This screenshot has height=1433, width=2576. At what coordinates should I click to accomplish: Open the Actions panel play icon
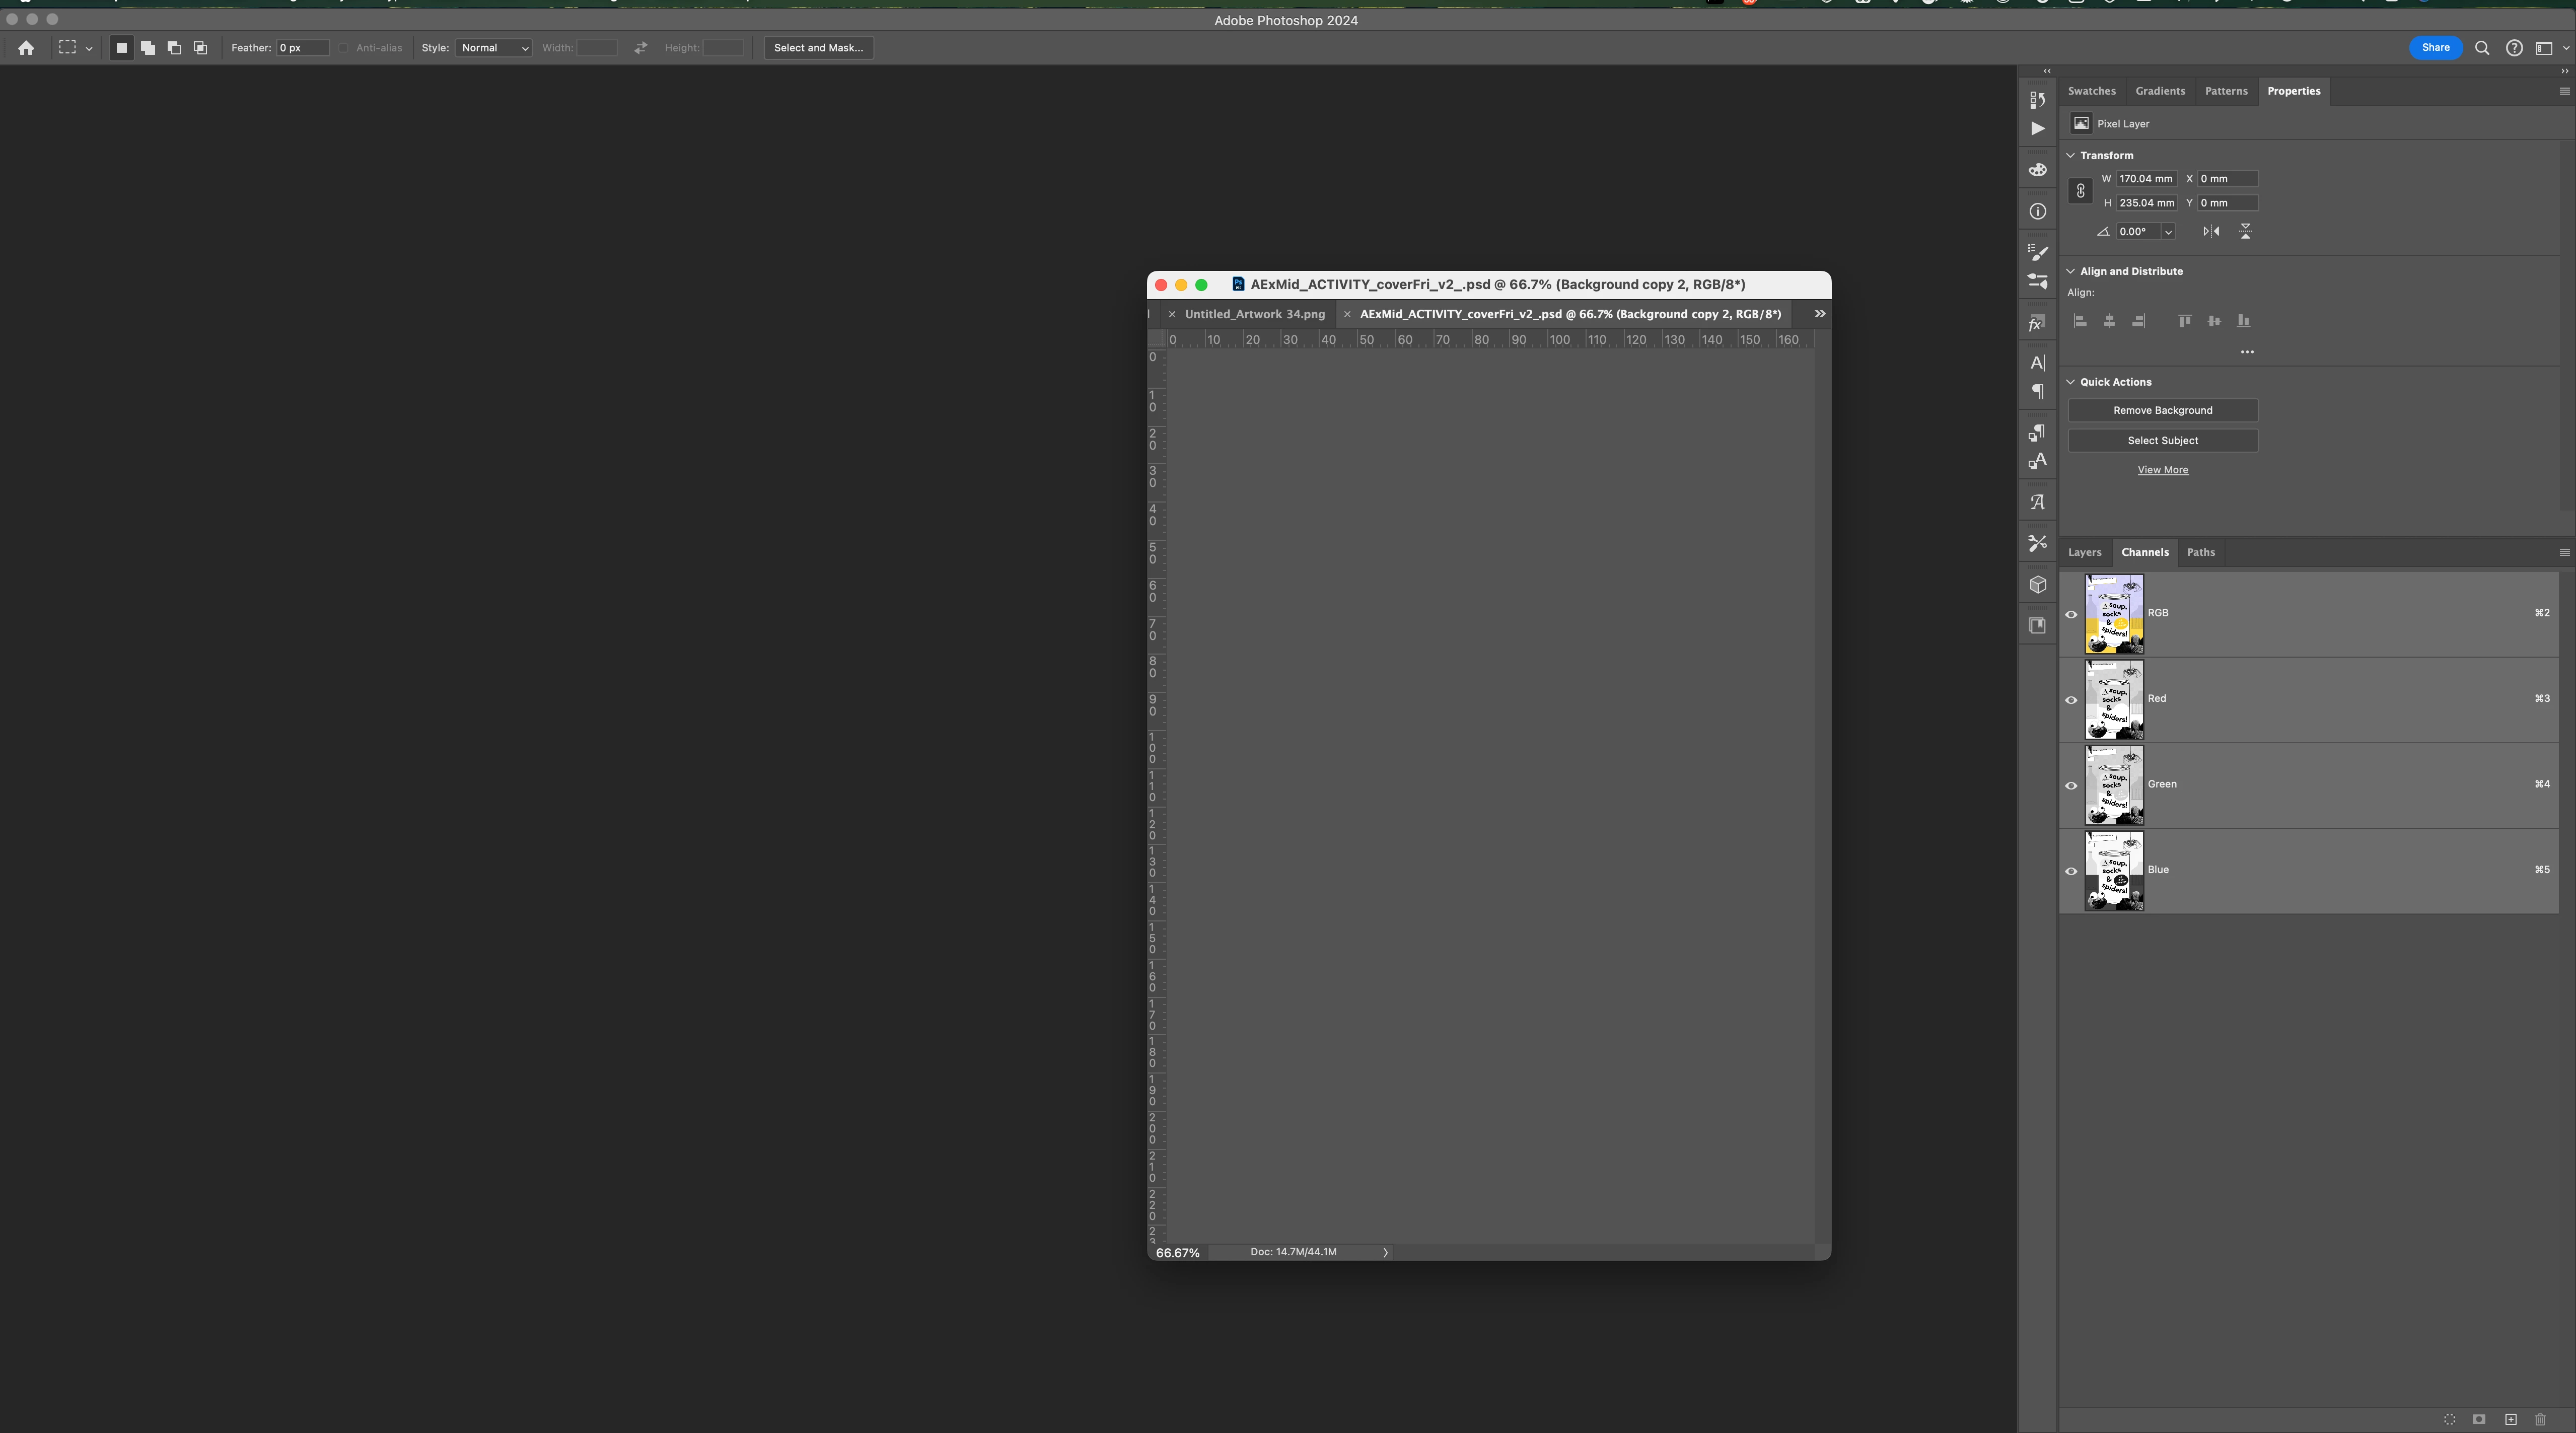pos(2037,128)
